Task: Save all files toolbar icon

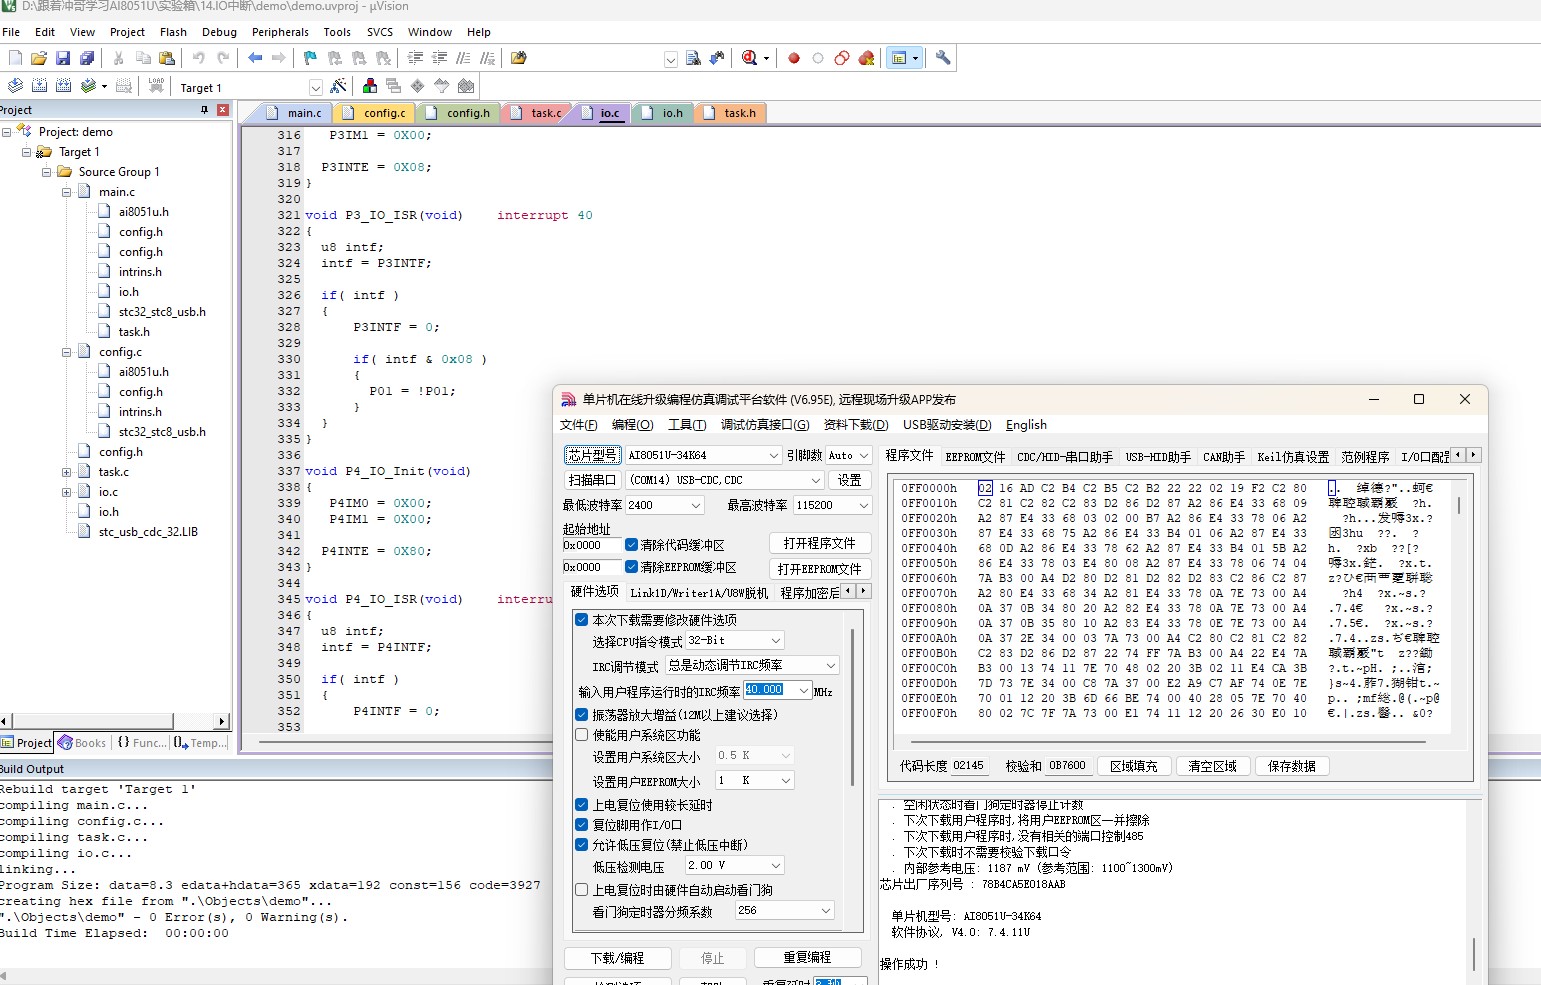Action: 87,58
